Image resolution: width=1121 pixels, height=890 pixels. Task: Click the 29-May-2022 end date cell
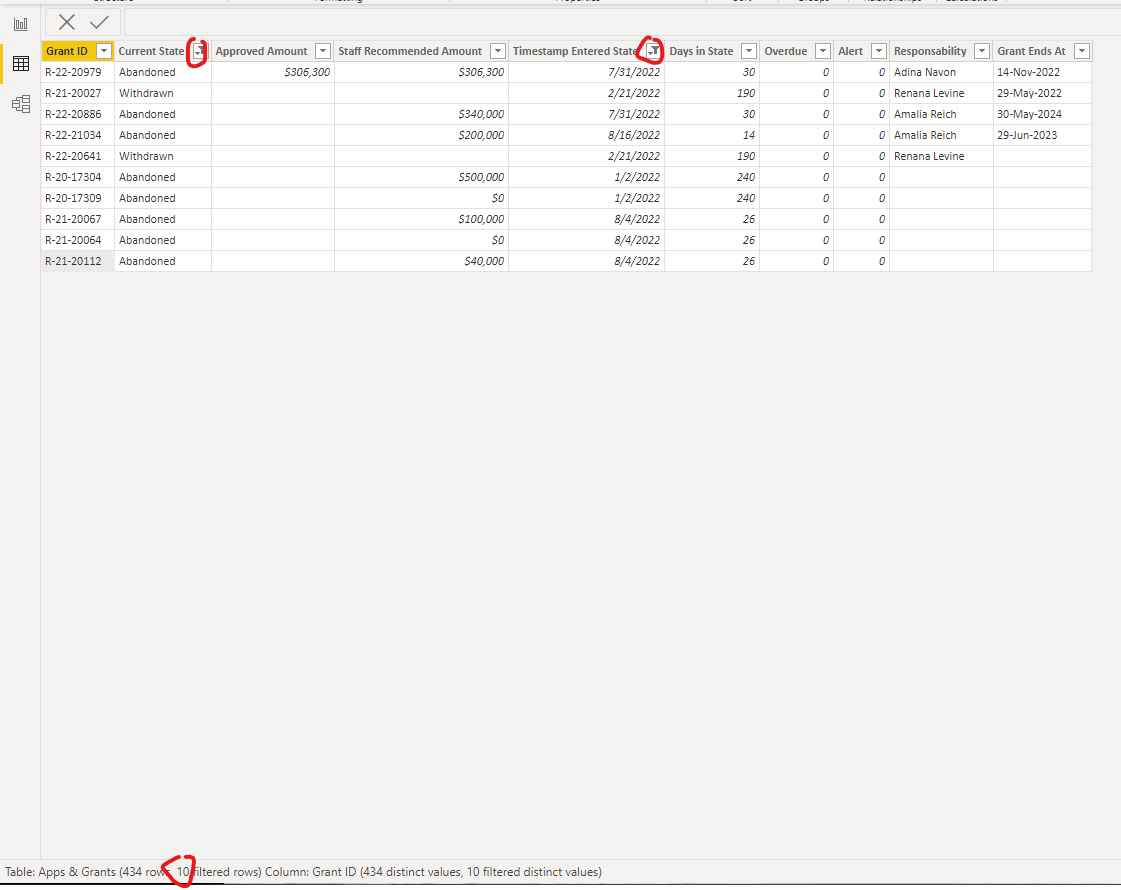tap(1042, 93)
